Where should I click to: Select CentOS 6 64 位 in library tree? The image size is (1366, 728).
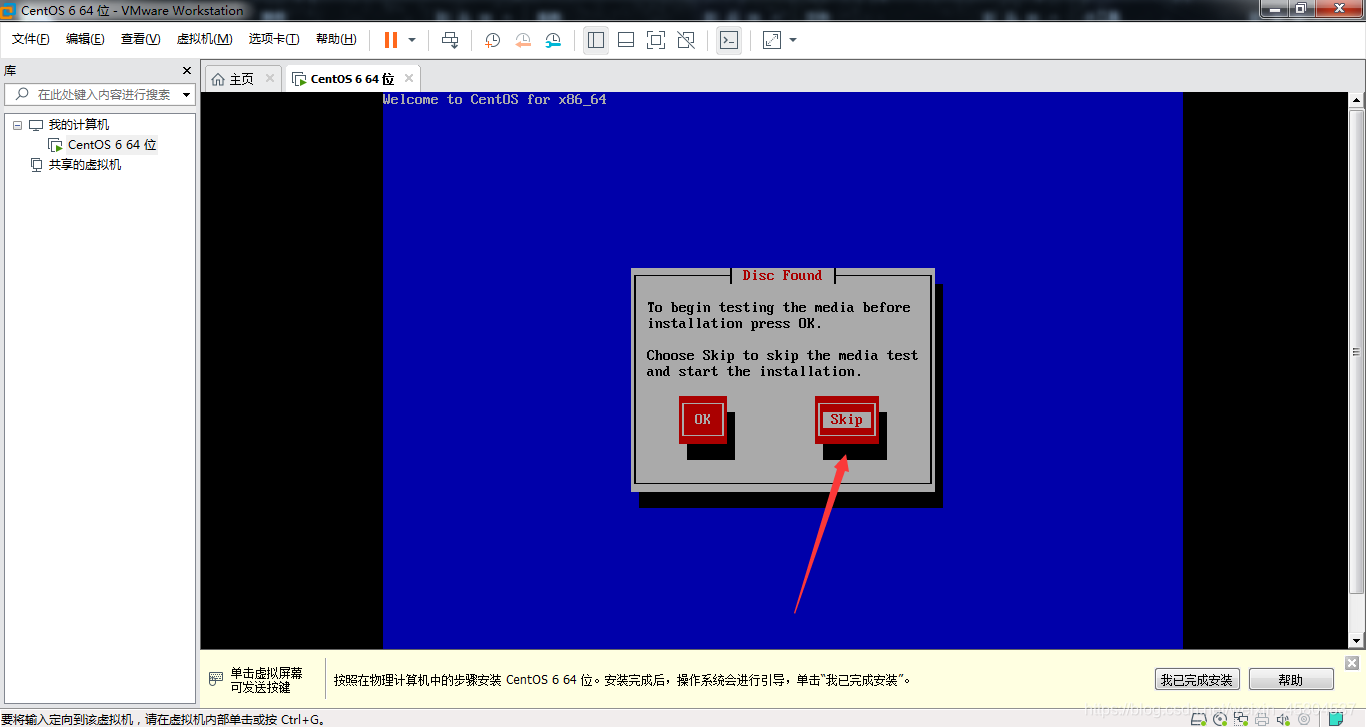point(112,145)
